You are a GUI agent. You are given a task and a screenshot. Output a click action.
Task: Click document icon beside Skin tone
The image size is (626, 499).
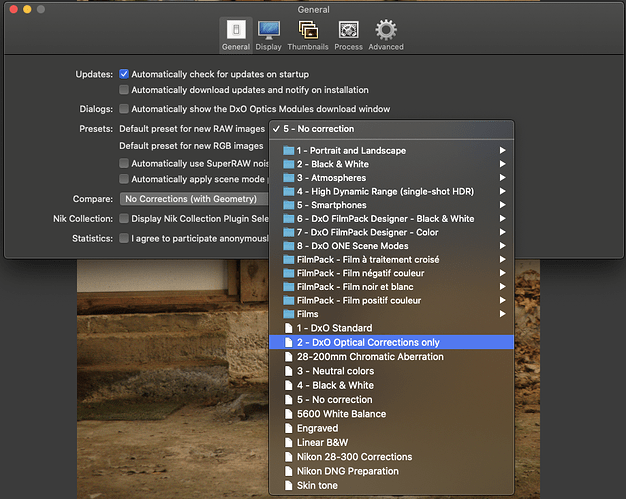[x=288, y=485]
